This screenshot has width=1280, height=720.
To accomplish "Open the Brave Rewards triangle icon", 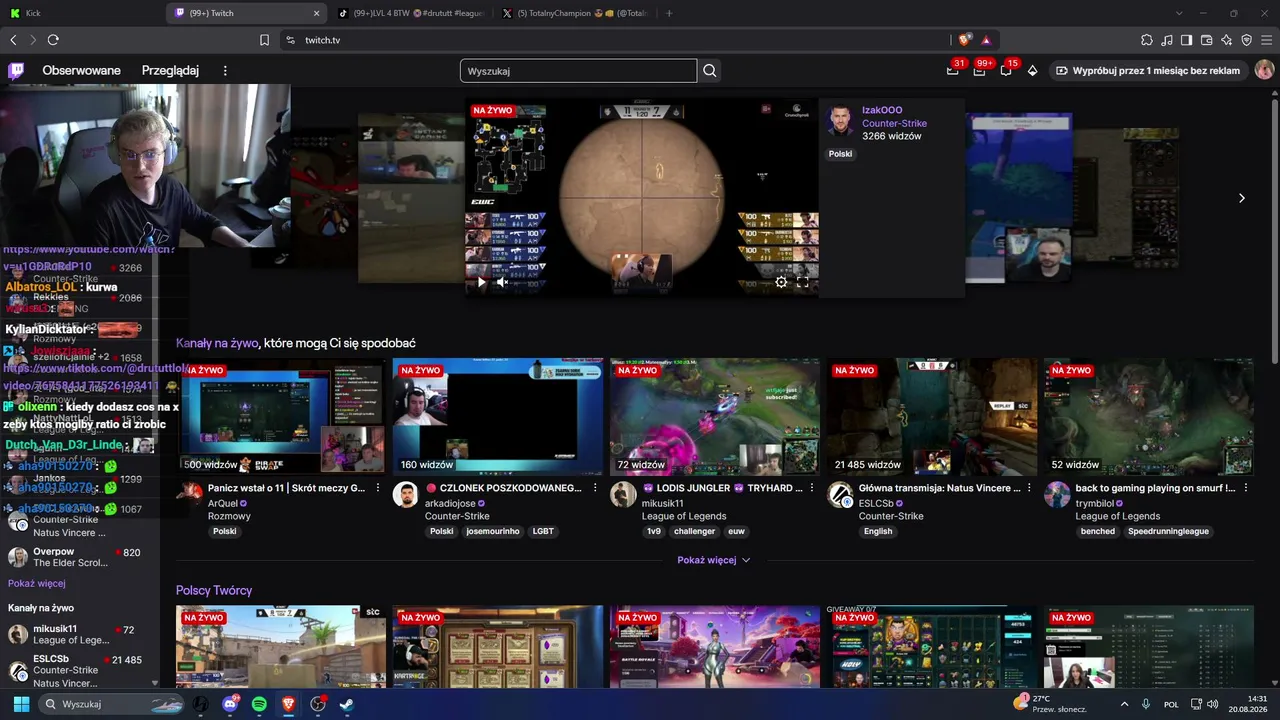I will pyautogui.click(x=986, y=40).
